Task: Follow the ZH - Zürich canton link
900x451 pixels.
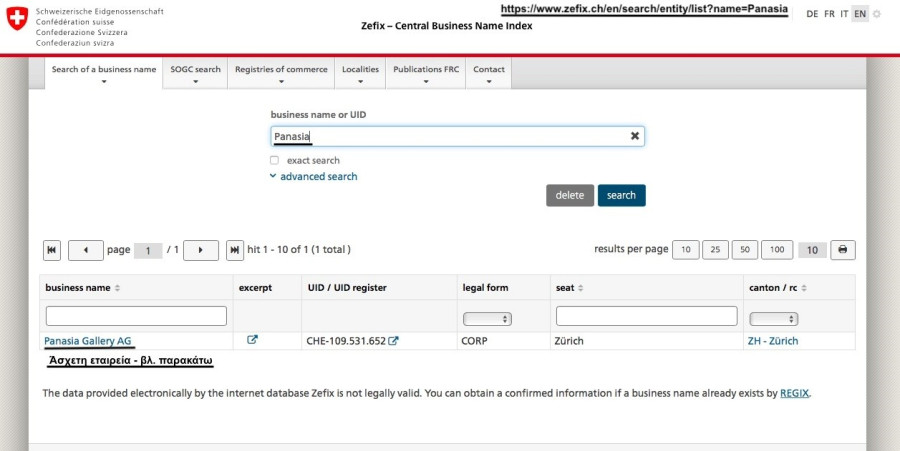Action: tap(773, 341)
